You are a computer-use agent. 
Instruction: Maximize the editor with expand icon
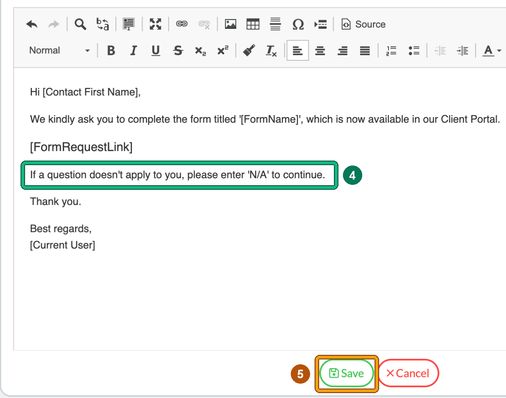[x=155, y=24]
